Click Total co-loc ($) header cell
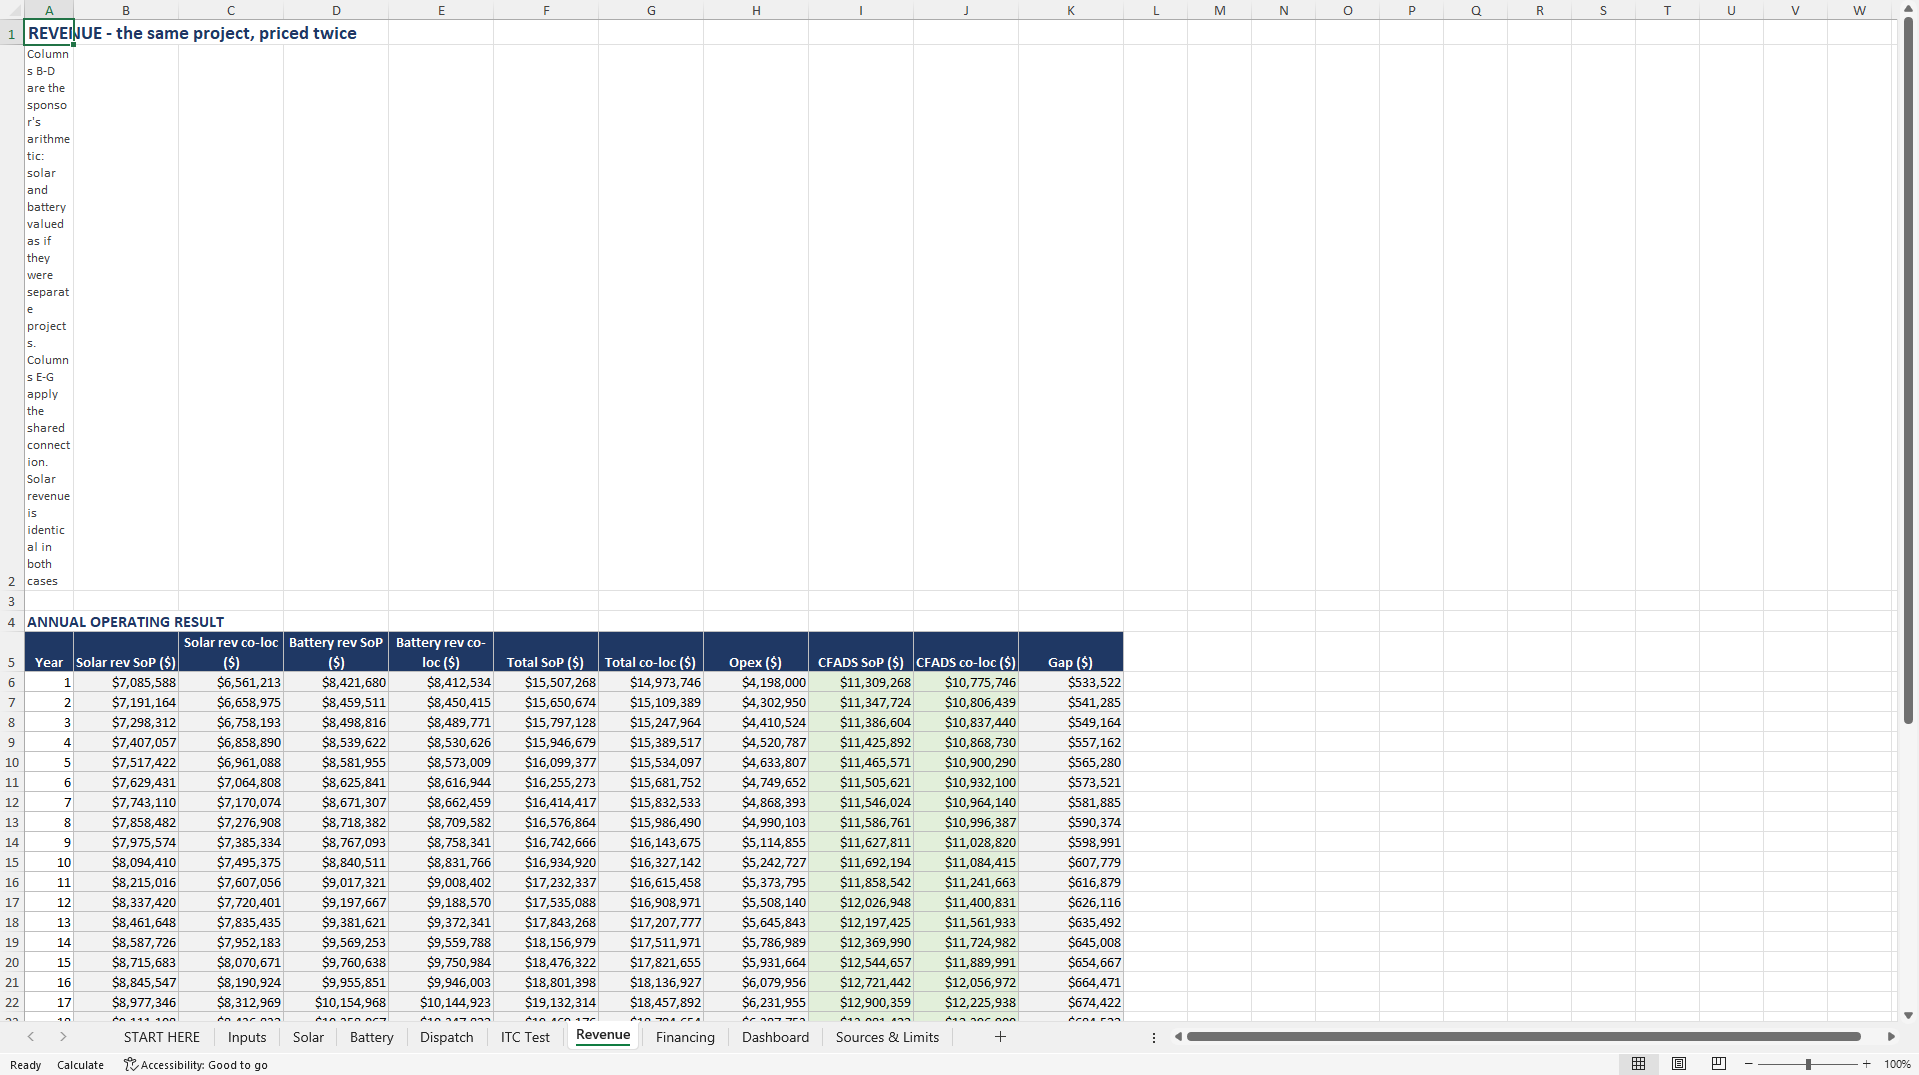 pos(651,652)
